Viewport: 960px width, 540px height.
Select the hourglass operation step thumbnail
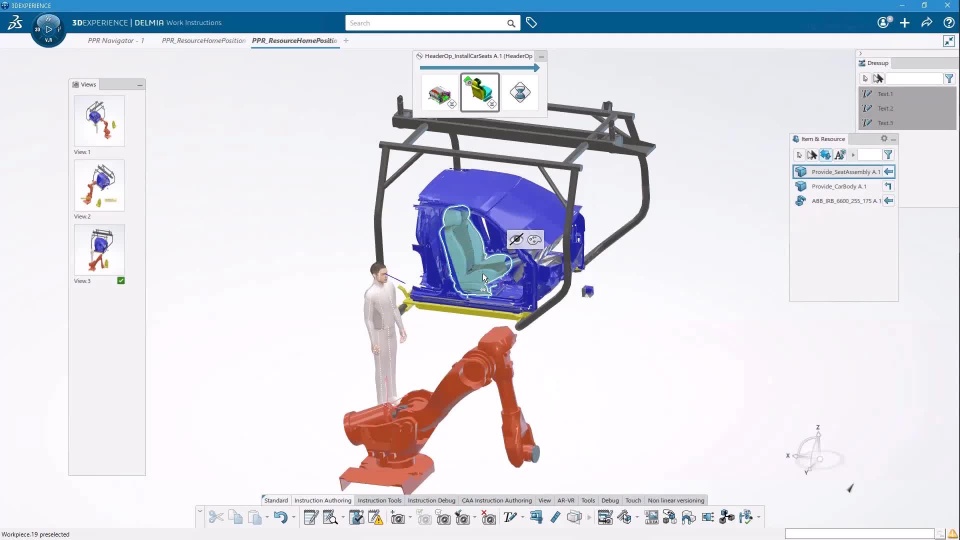520,92
